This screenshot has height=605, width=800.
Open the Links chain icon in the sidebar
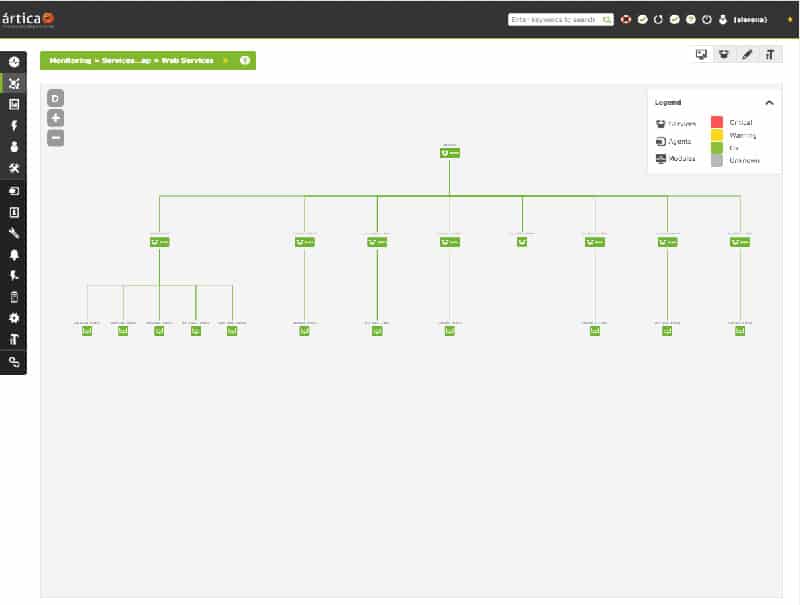tap(14, 362)
